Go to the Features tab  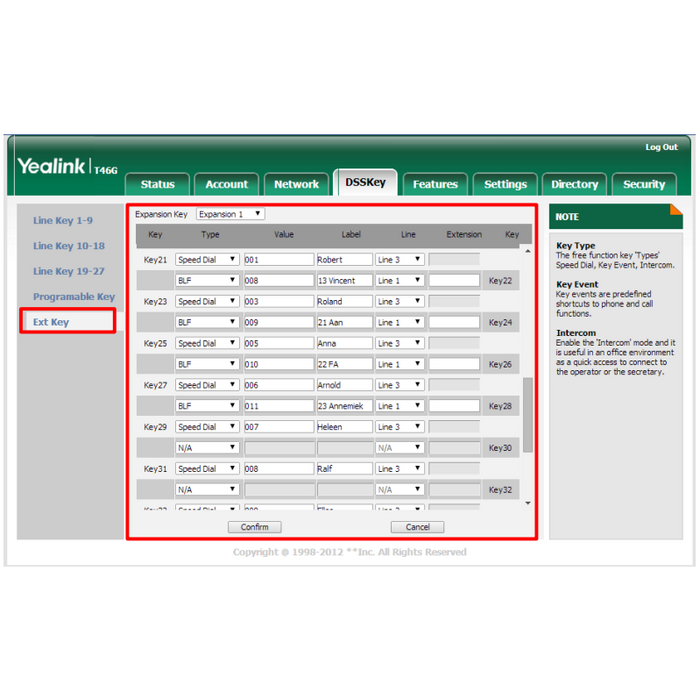click(x=435, y=184)
